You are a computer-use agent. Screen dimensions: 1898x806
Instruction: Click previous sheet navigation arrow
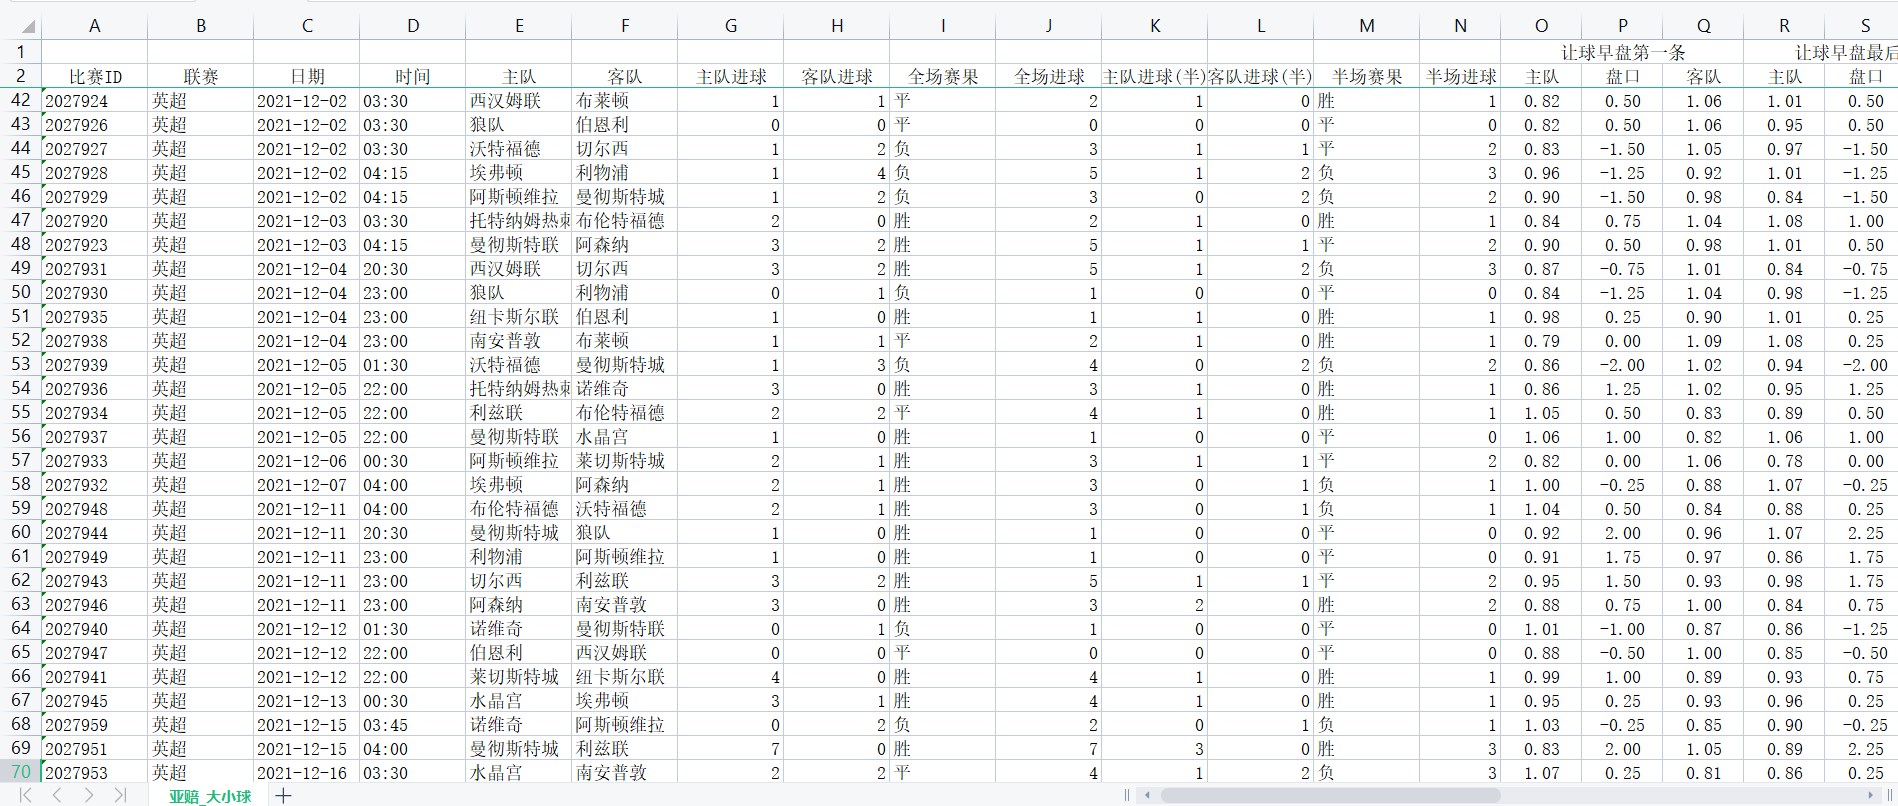pyautogui.click(x=57, y=795)
